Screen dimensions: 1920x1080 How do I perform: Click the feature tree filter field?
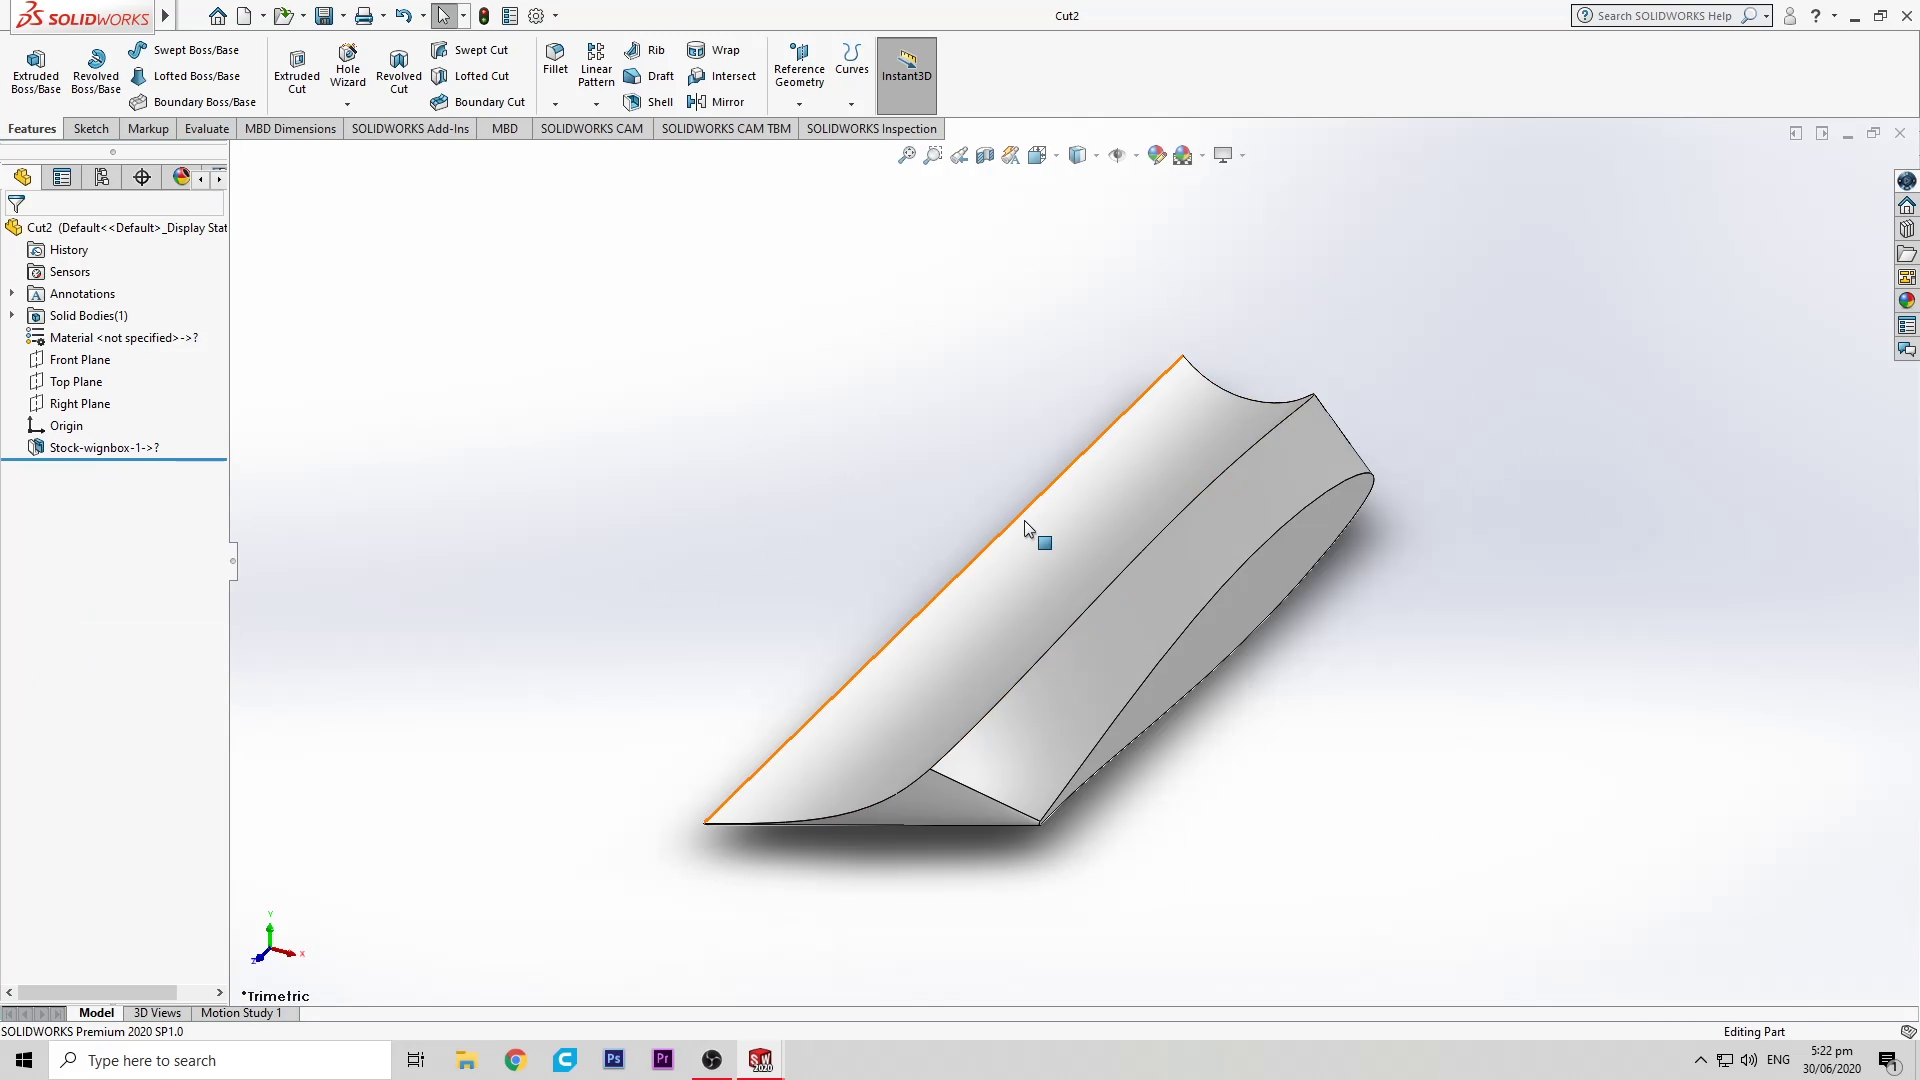[x=116, y=204]
